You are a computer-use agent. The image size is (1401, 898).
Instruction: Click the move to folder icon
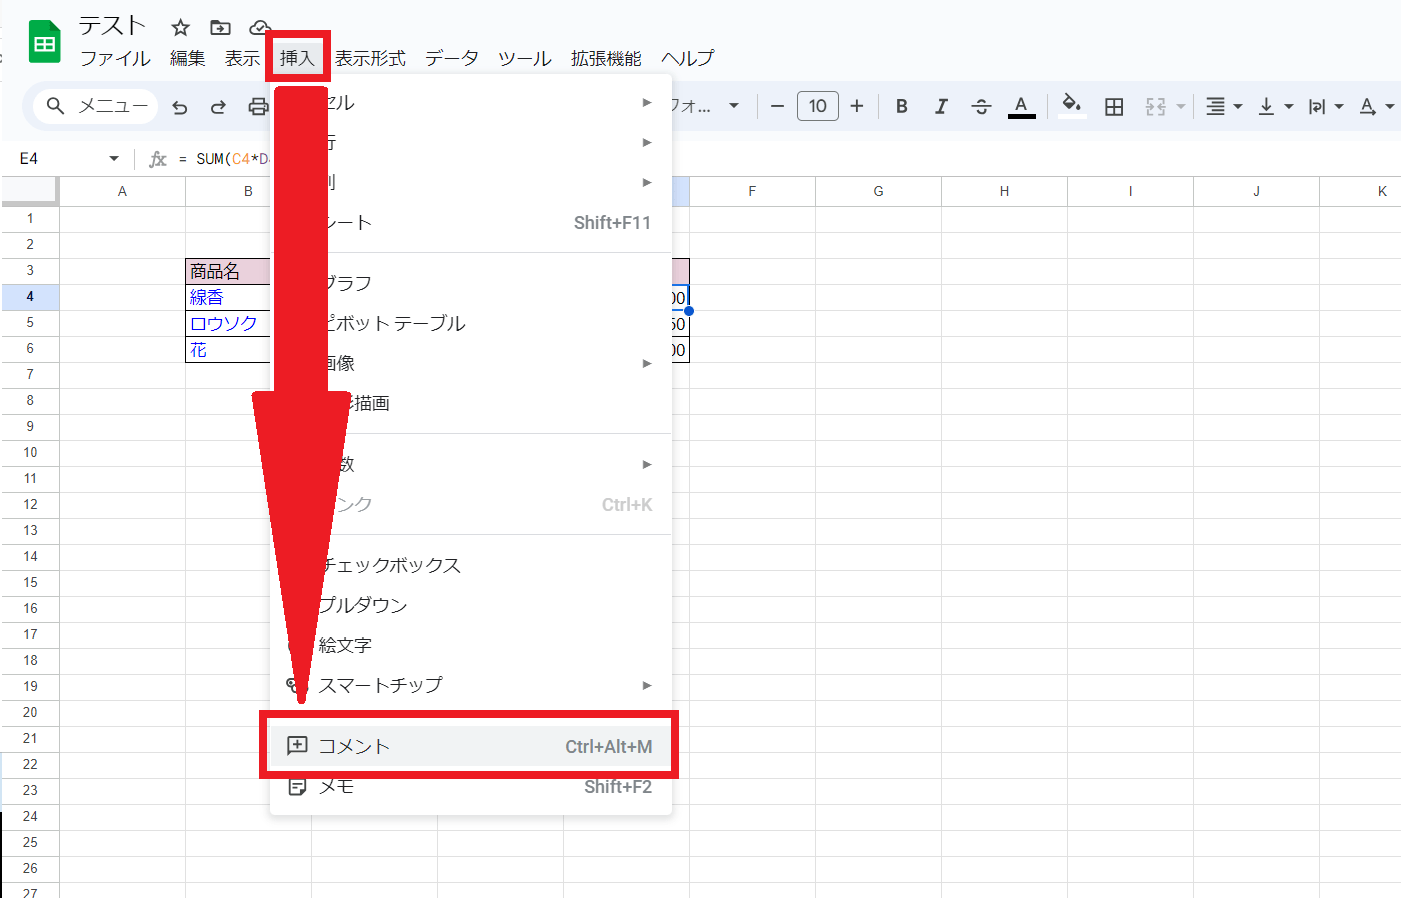click(x=220, y=27)
